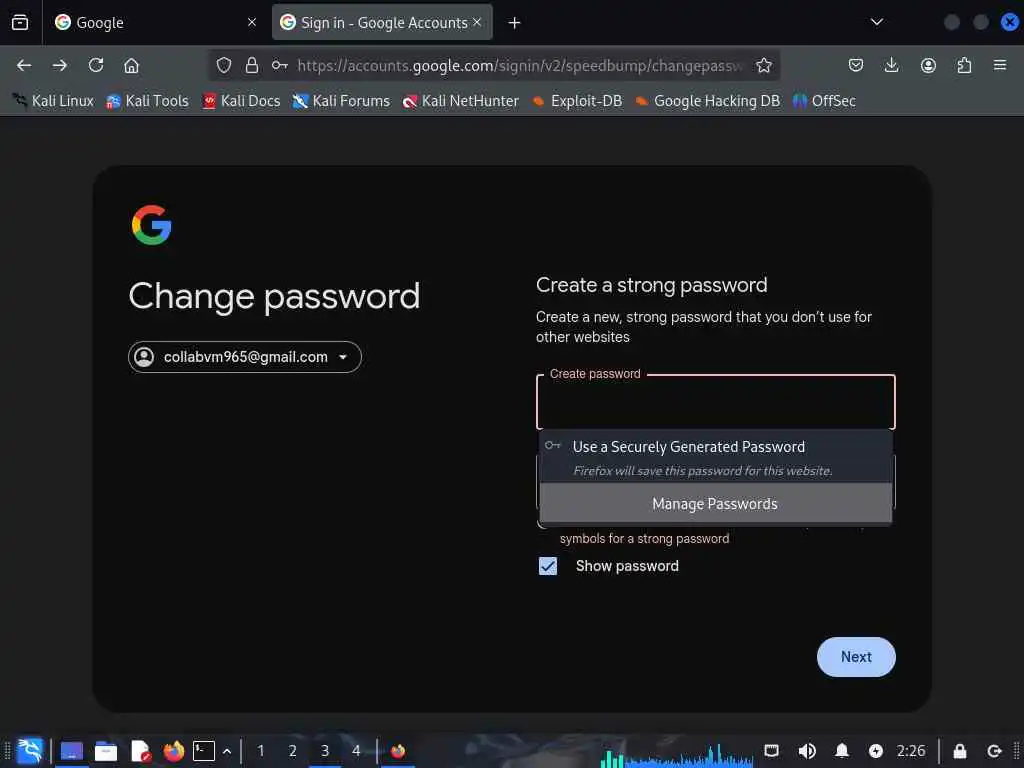The height and width of the screenshot is (768, 1024).
Task: Switch to workspace 2
Action: 293,751
